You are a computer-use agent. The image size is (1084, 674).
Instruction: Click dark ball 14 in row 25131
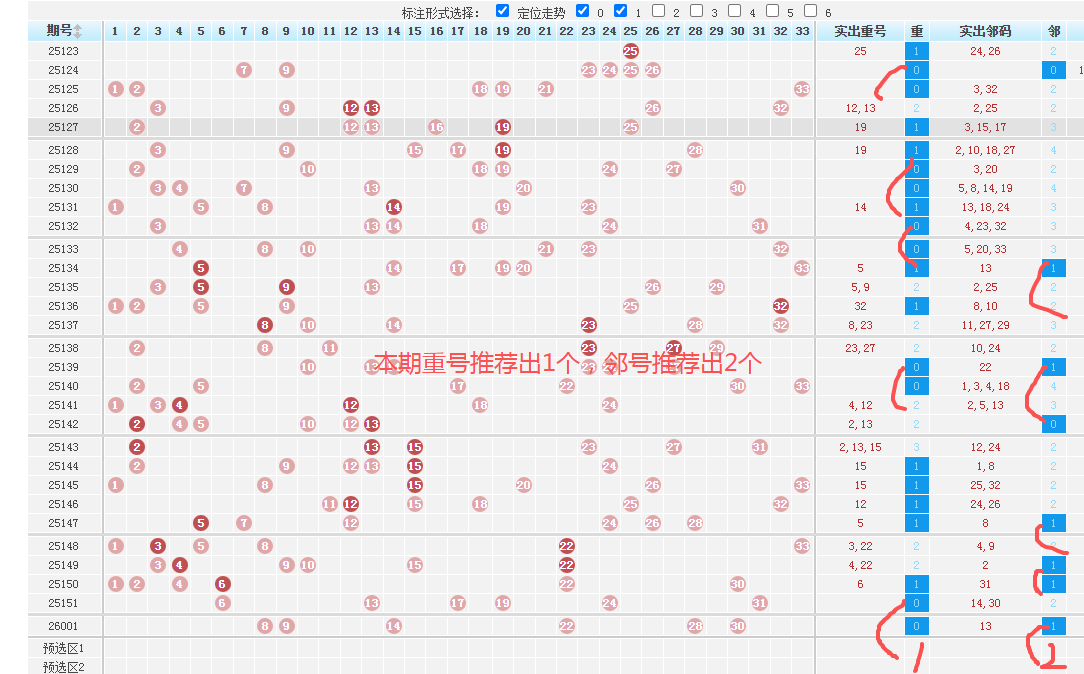[x=393, y=207]
